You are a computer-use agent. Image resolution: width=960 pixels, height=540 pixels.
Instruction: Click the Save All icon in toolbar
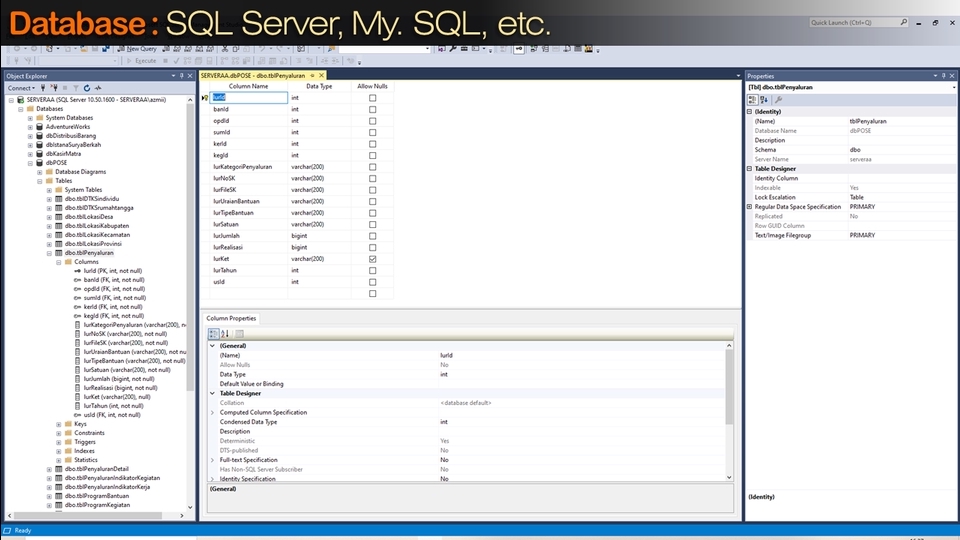pos(105,48)
